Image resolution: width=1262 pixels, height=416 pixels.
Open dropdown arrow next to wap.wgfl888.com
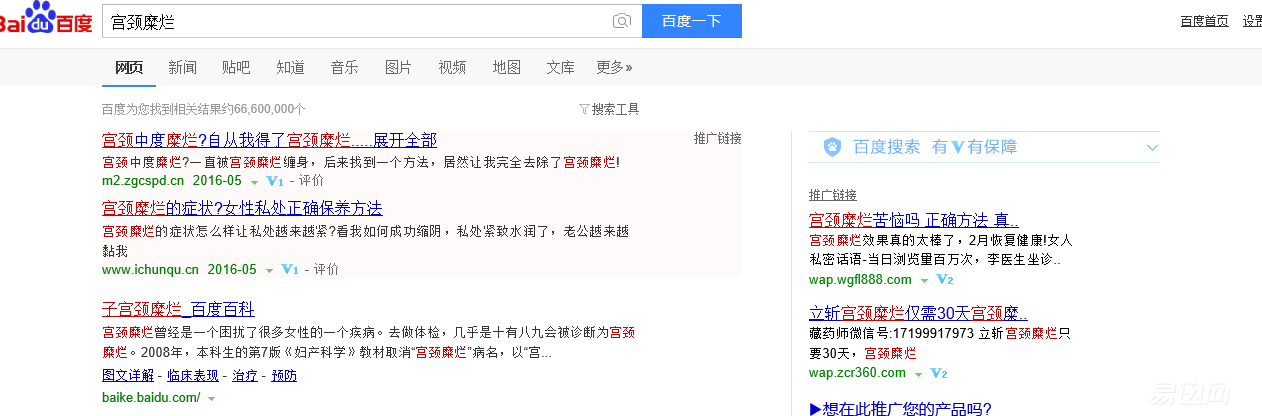[x=924, y=280]
